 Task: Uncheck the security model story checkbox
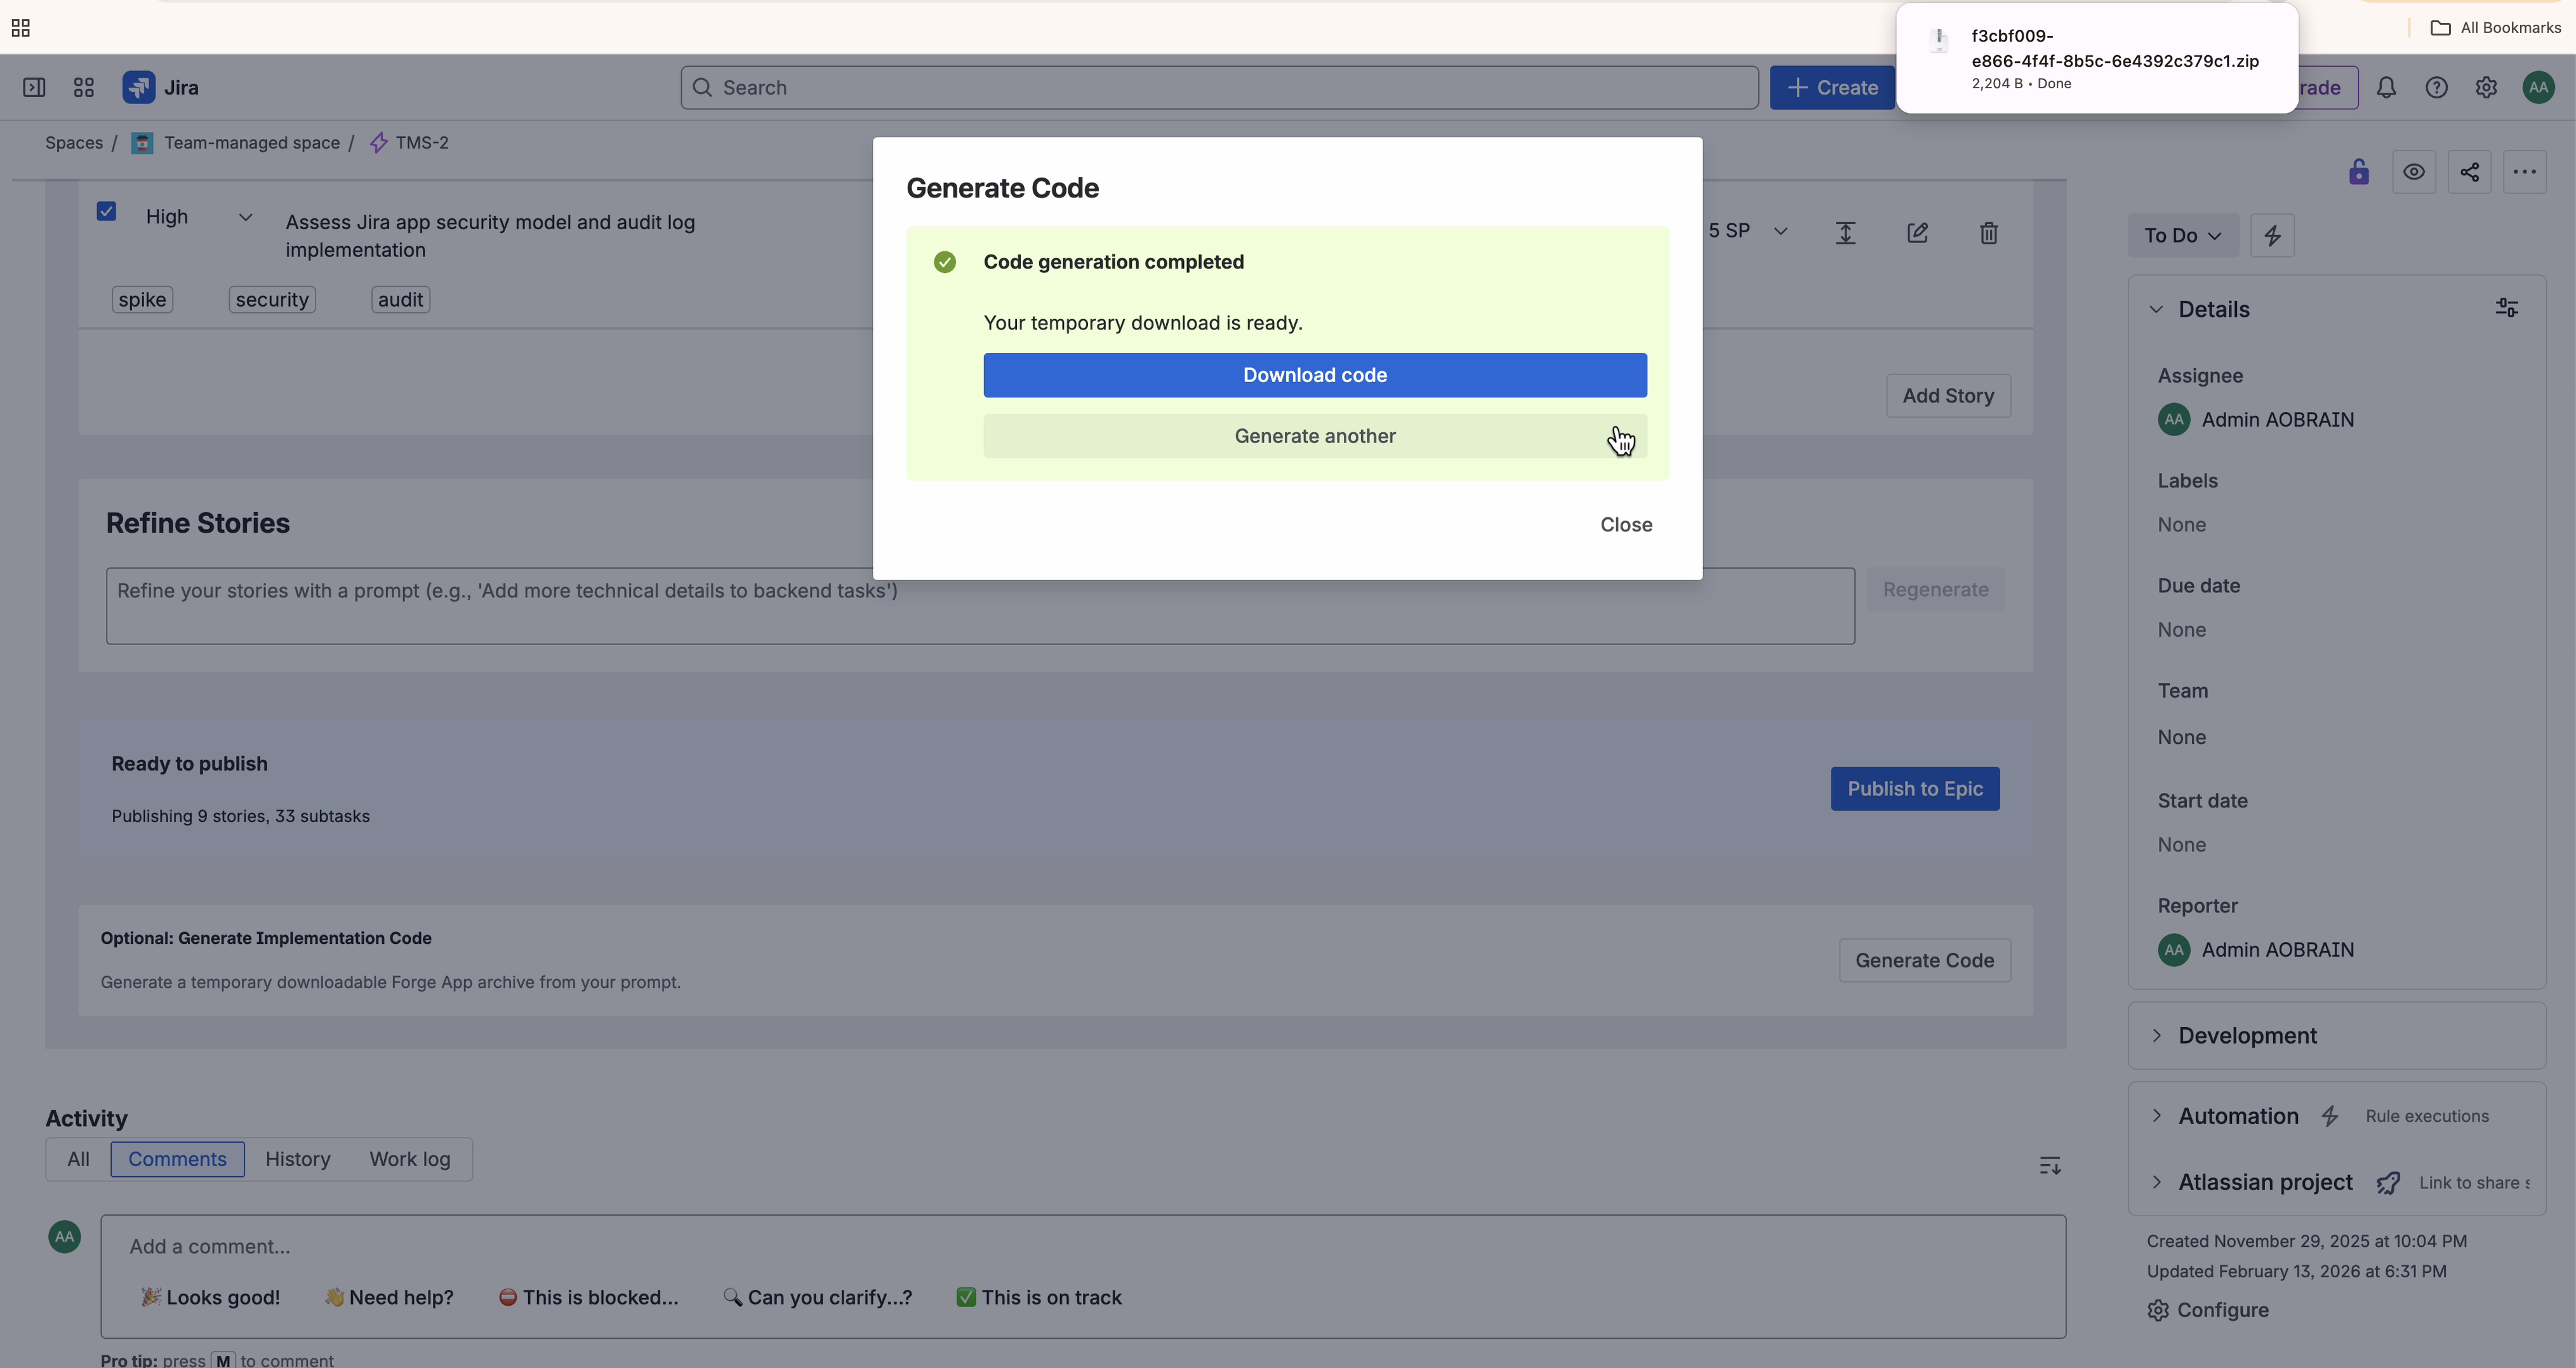(107, 212)
